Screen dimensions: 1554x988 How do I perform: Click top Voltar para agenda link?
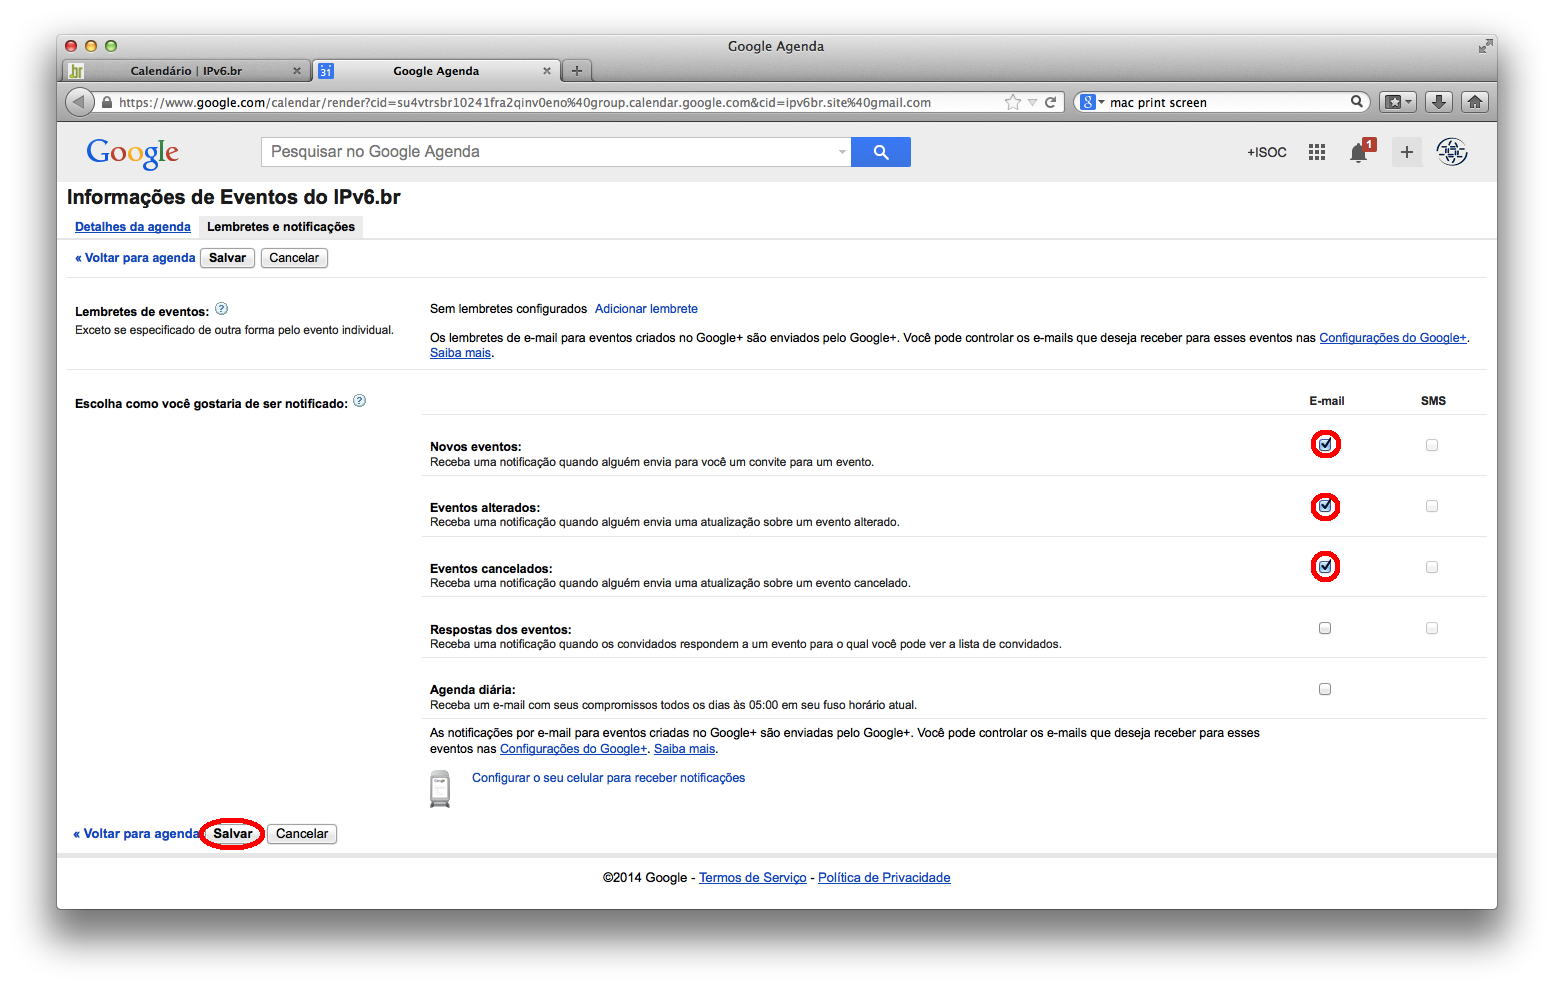pyautogui.click(x=135, y=258)
